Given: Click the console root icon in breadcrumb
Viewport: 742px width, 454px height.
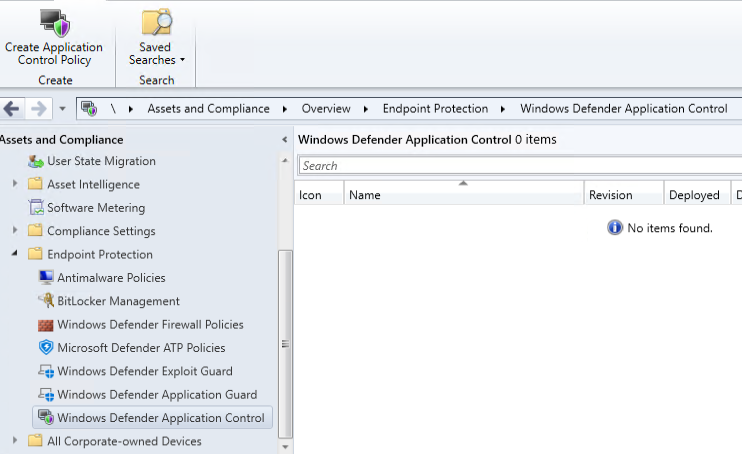Looking at the screenshot, I should point(89,108).
